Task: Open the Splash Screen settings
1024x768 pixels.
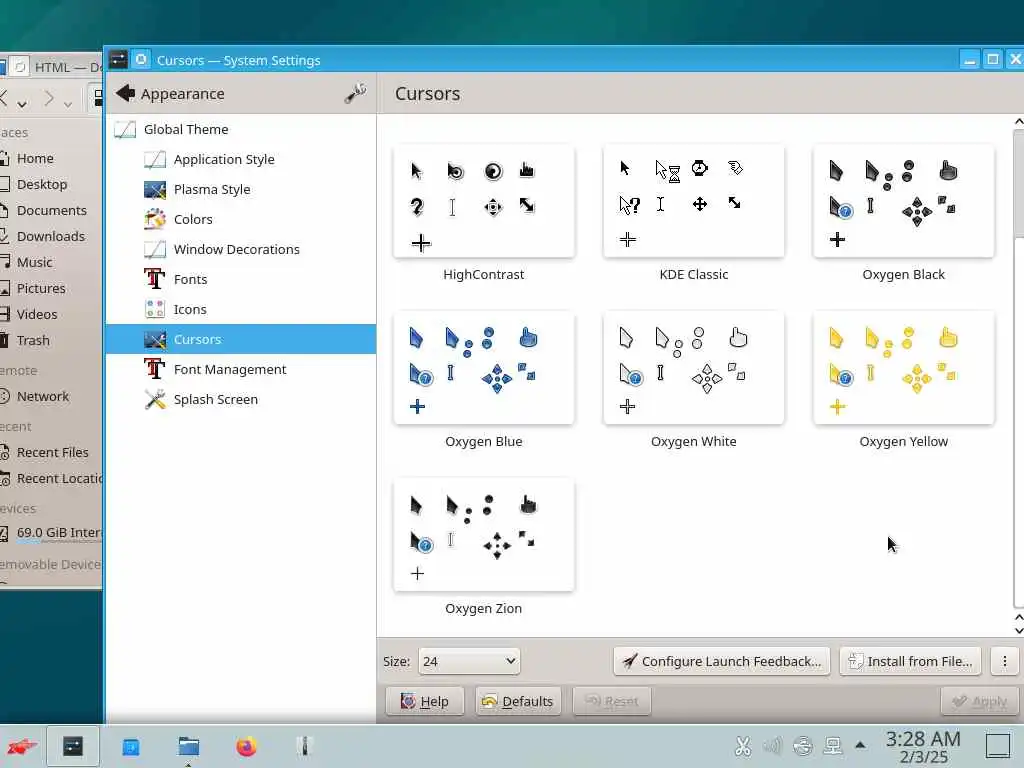Action: pos(240,400)
